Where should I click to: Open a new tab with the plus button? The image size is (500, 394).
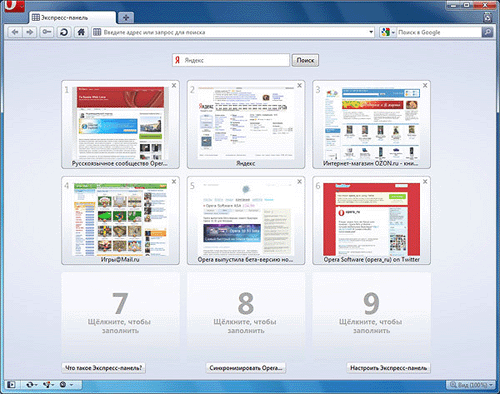tap(126, 18)
